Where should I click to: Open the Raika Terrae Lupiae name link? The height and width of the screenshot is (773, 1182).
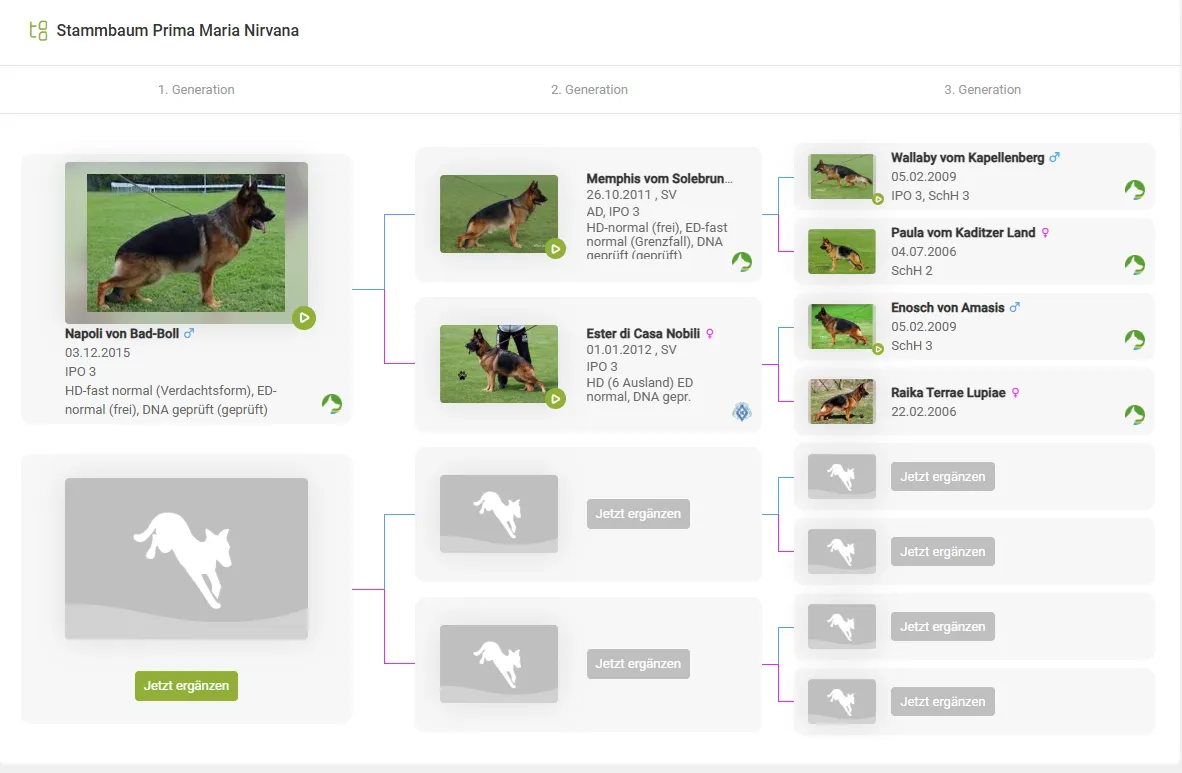pos(948,393)
